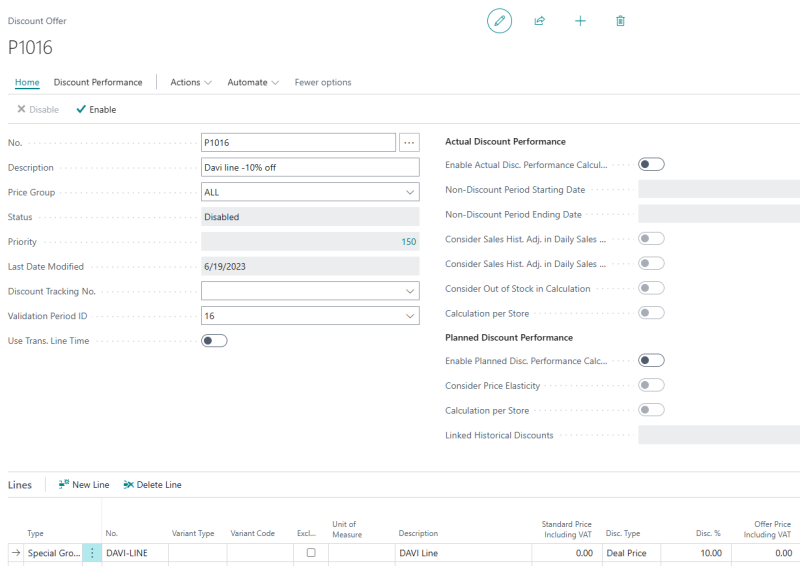Toggle Calculation per Store under Actual Discount Performance
This screenshot has width=800, height=566.
[x=652, y=313]
